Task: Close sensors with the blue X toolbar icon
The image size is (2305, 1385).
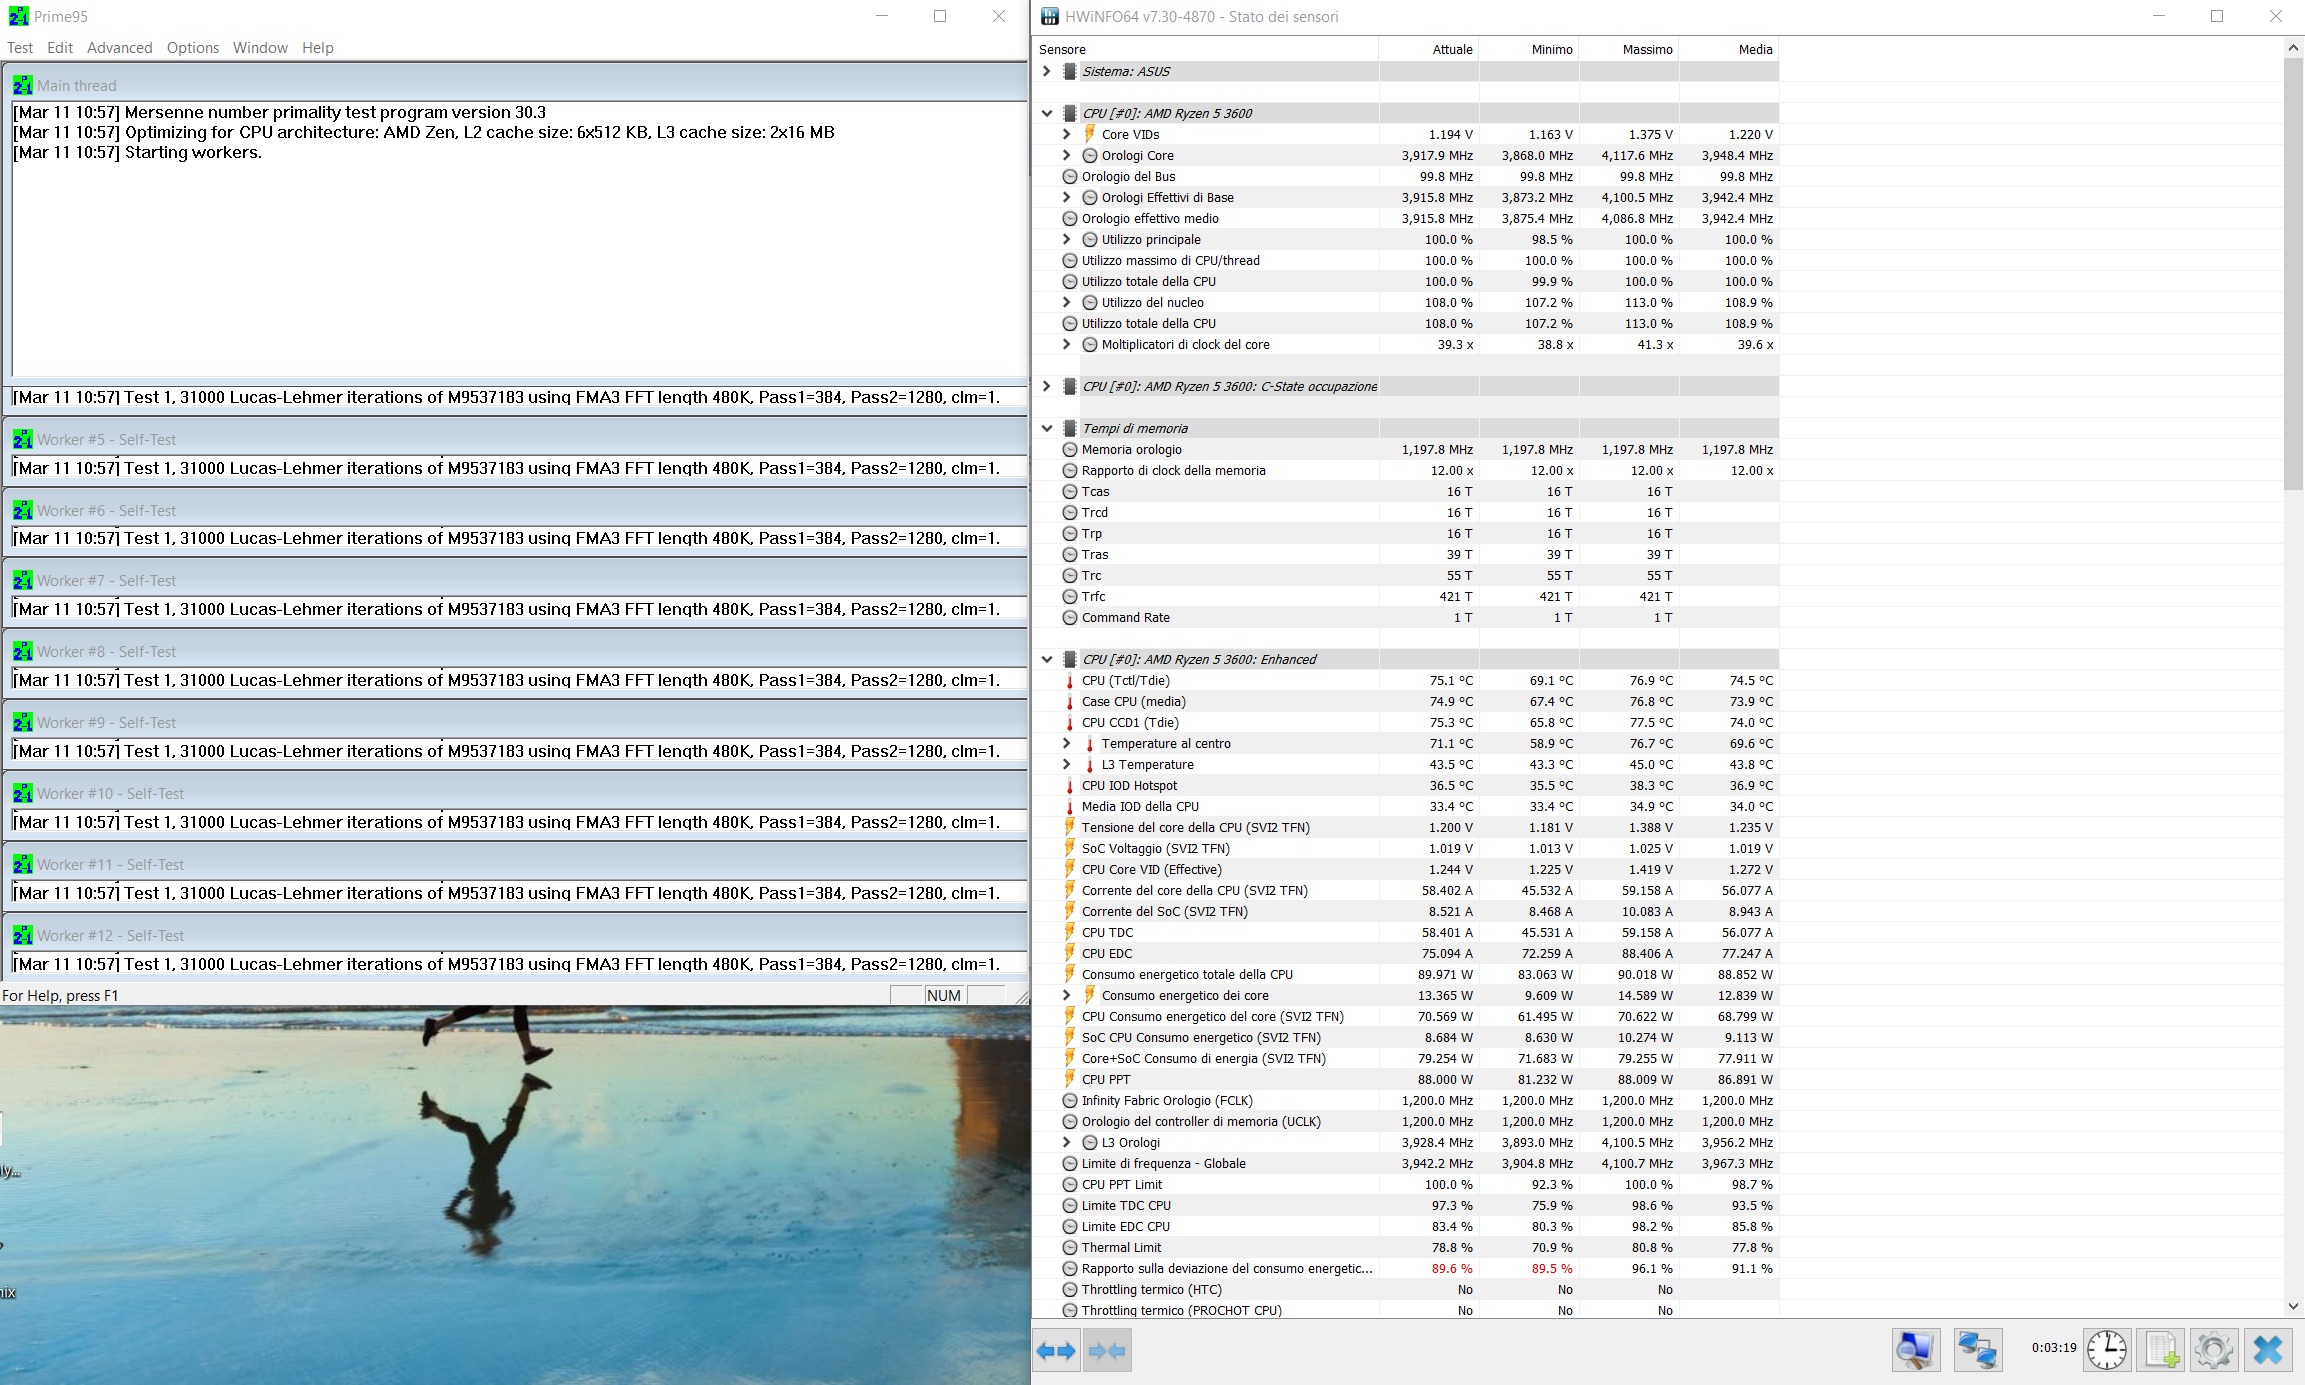Action: click(2268, 1350)
